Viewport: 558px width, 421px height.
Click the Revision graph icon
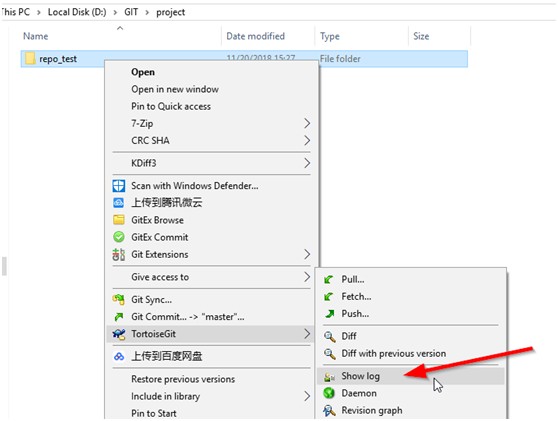click(329, 410)
